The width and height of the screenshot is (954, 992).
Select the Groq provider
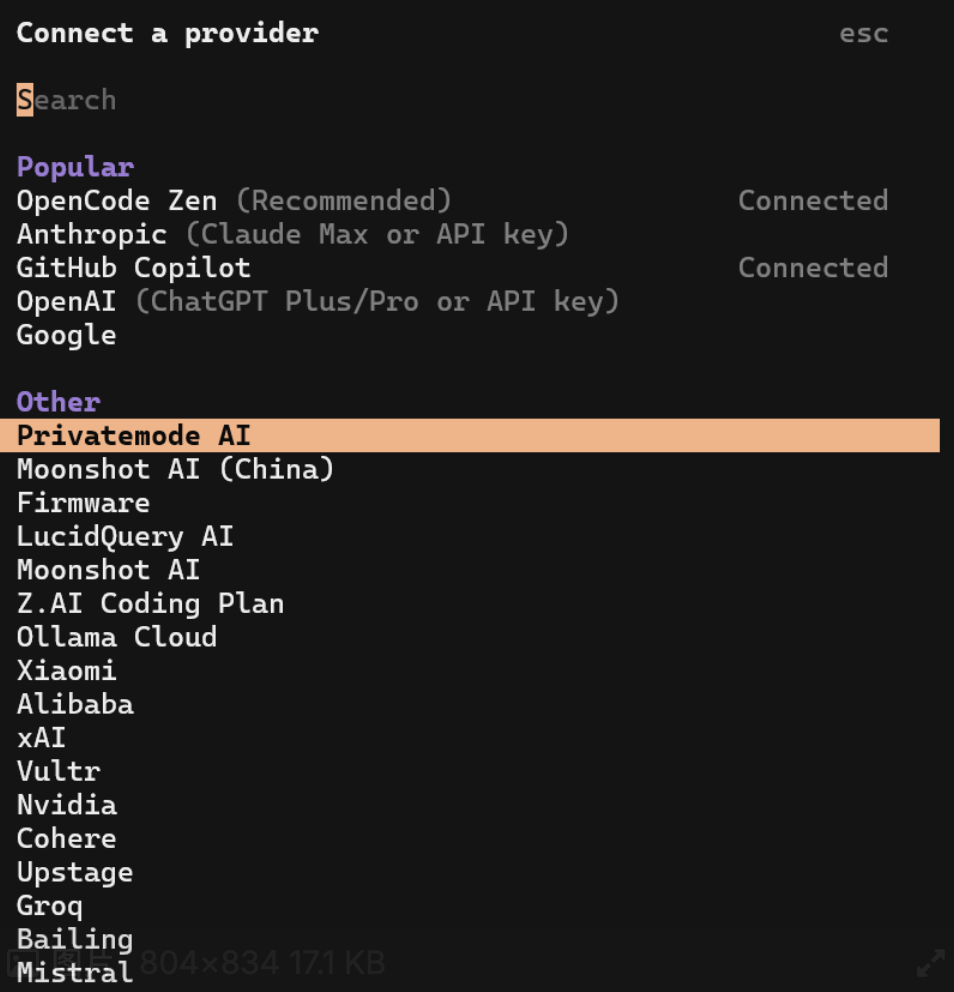[x=49, y=905]
